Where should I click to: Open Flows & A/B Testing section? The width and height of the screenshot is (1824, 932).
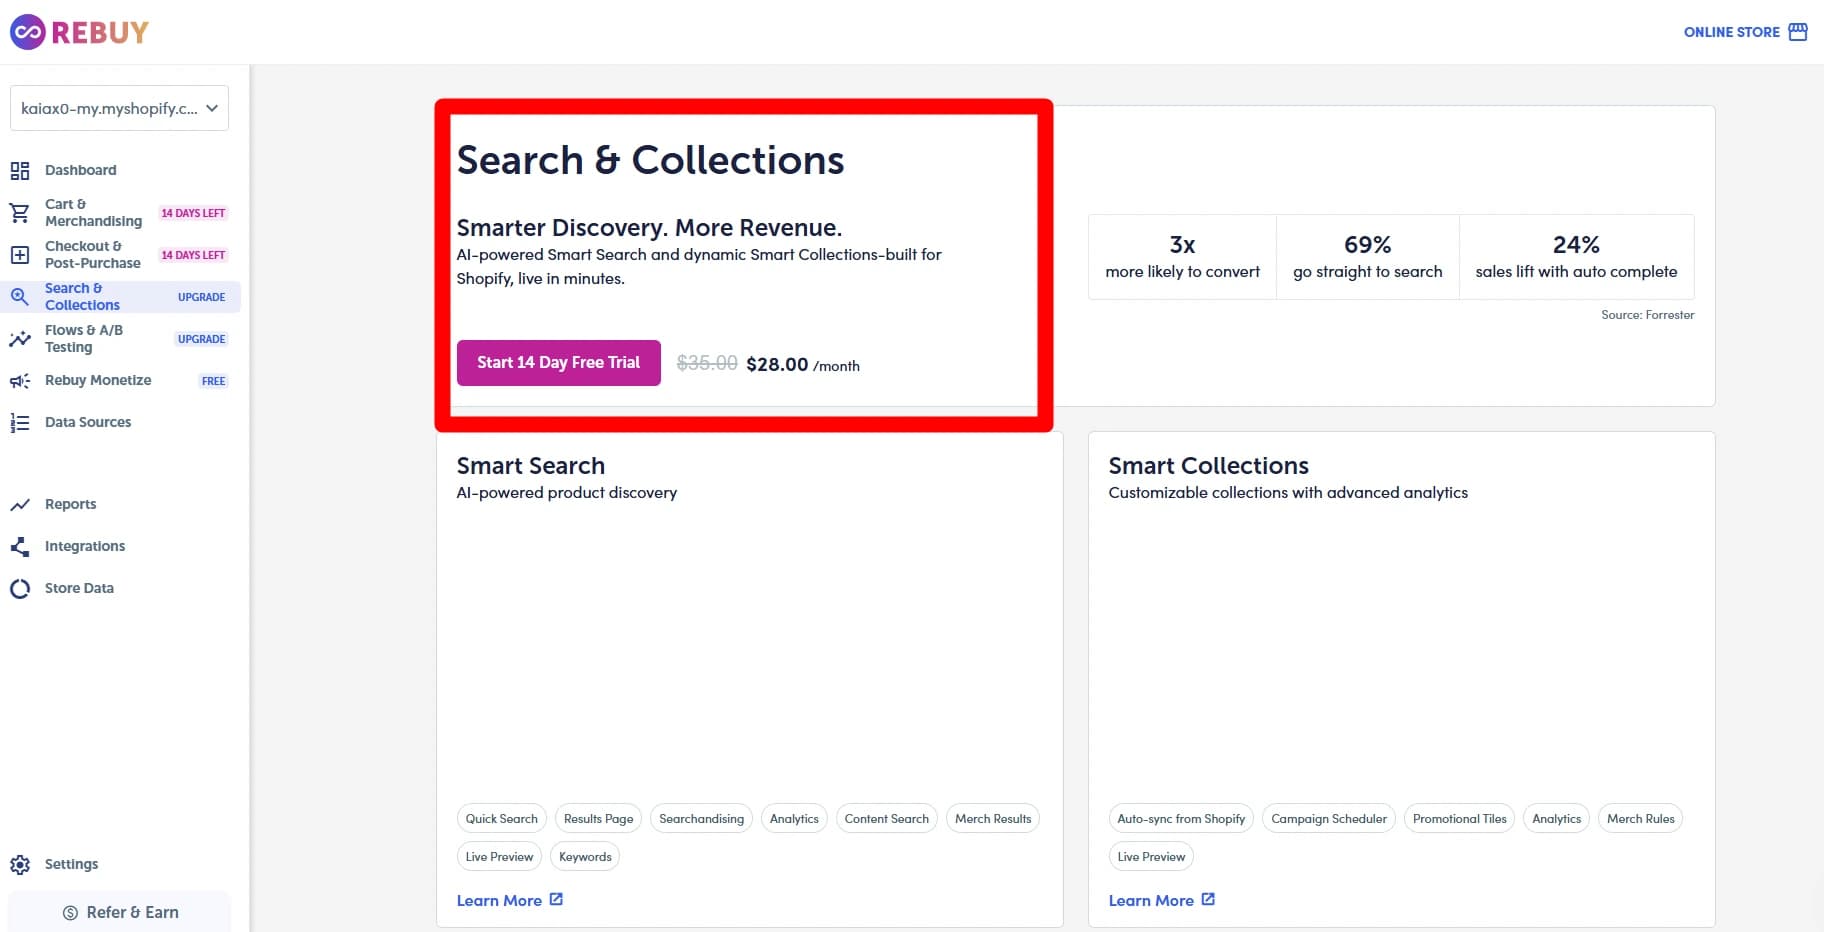(84, 339)
